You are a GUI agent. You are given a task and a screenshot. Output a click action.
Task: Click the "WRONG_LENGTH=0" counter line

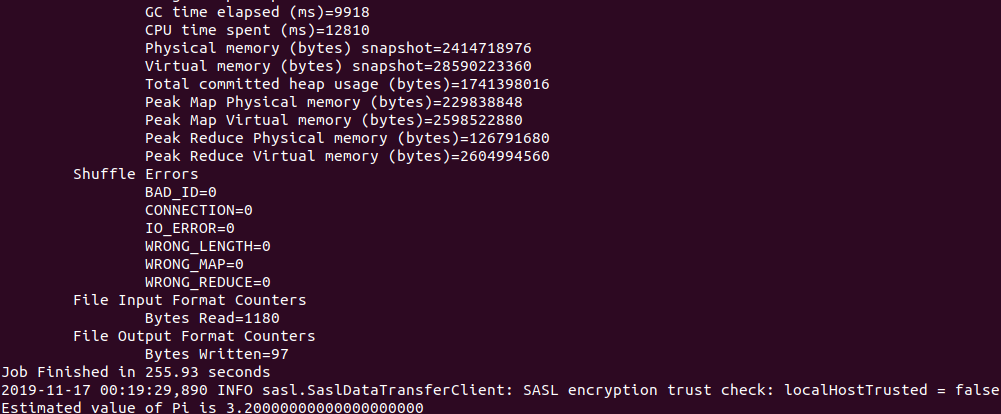coord(208,246)
